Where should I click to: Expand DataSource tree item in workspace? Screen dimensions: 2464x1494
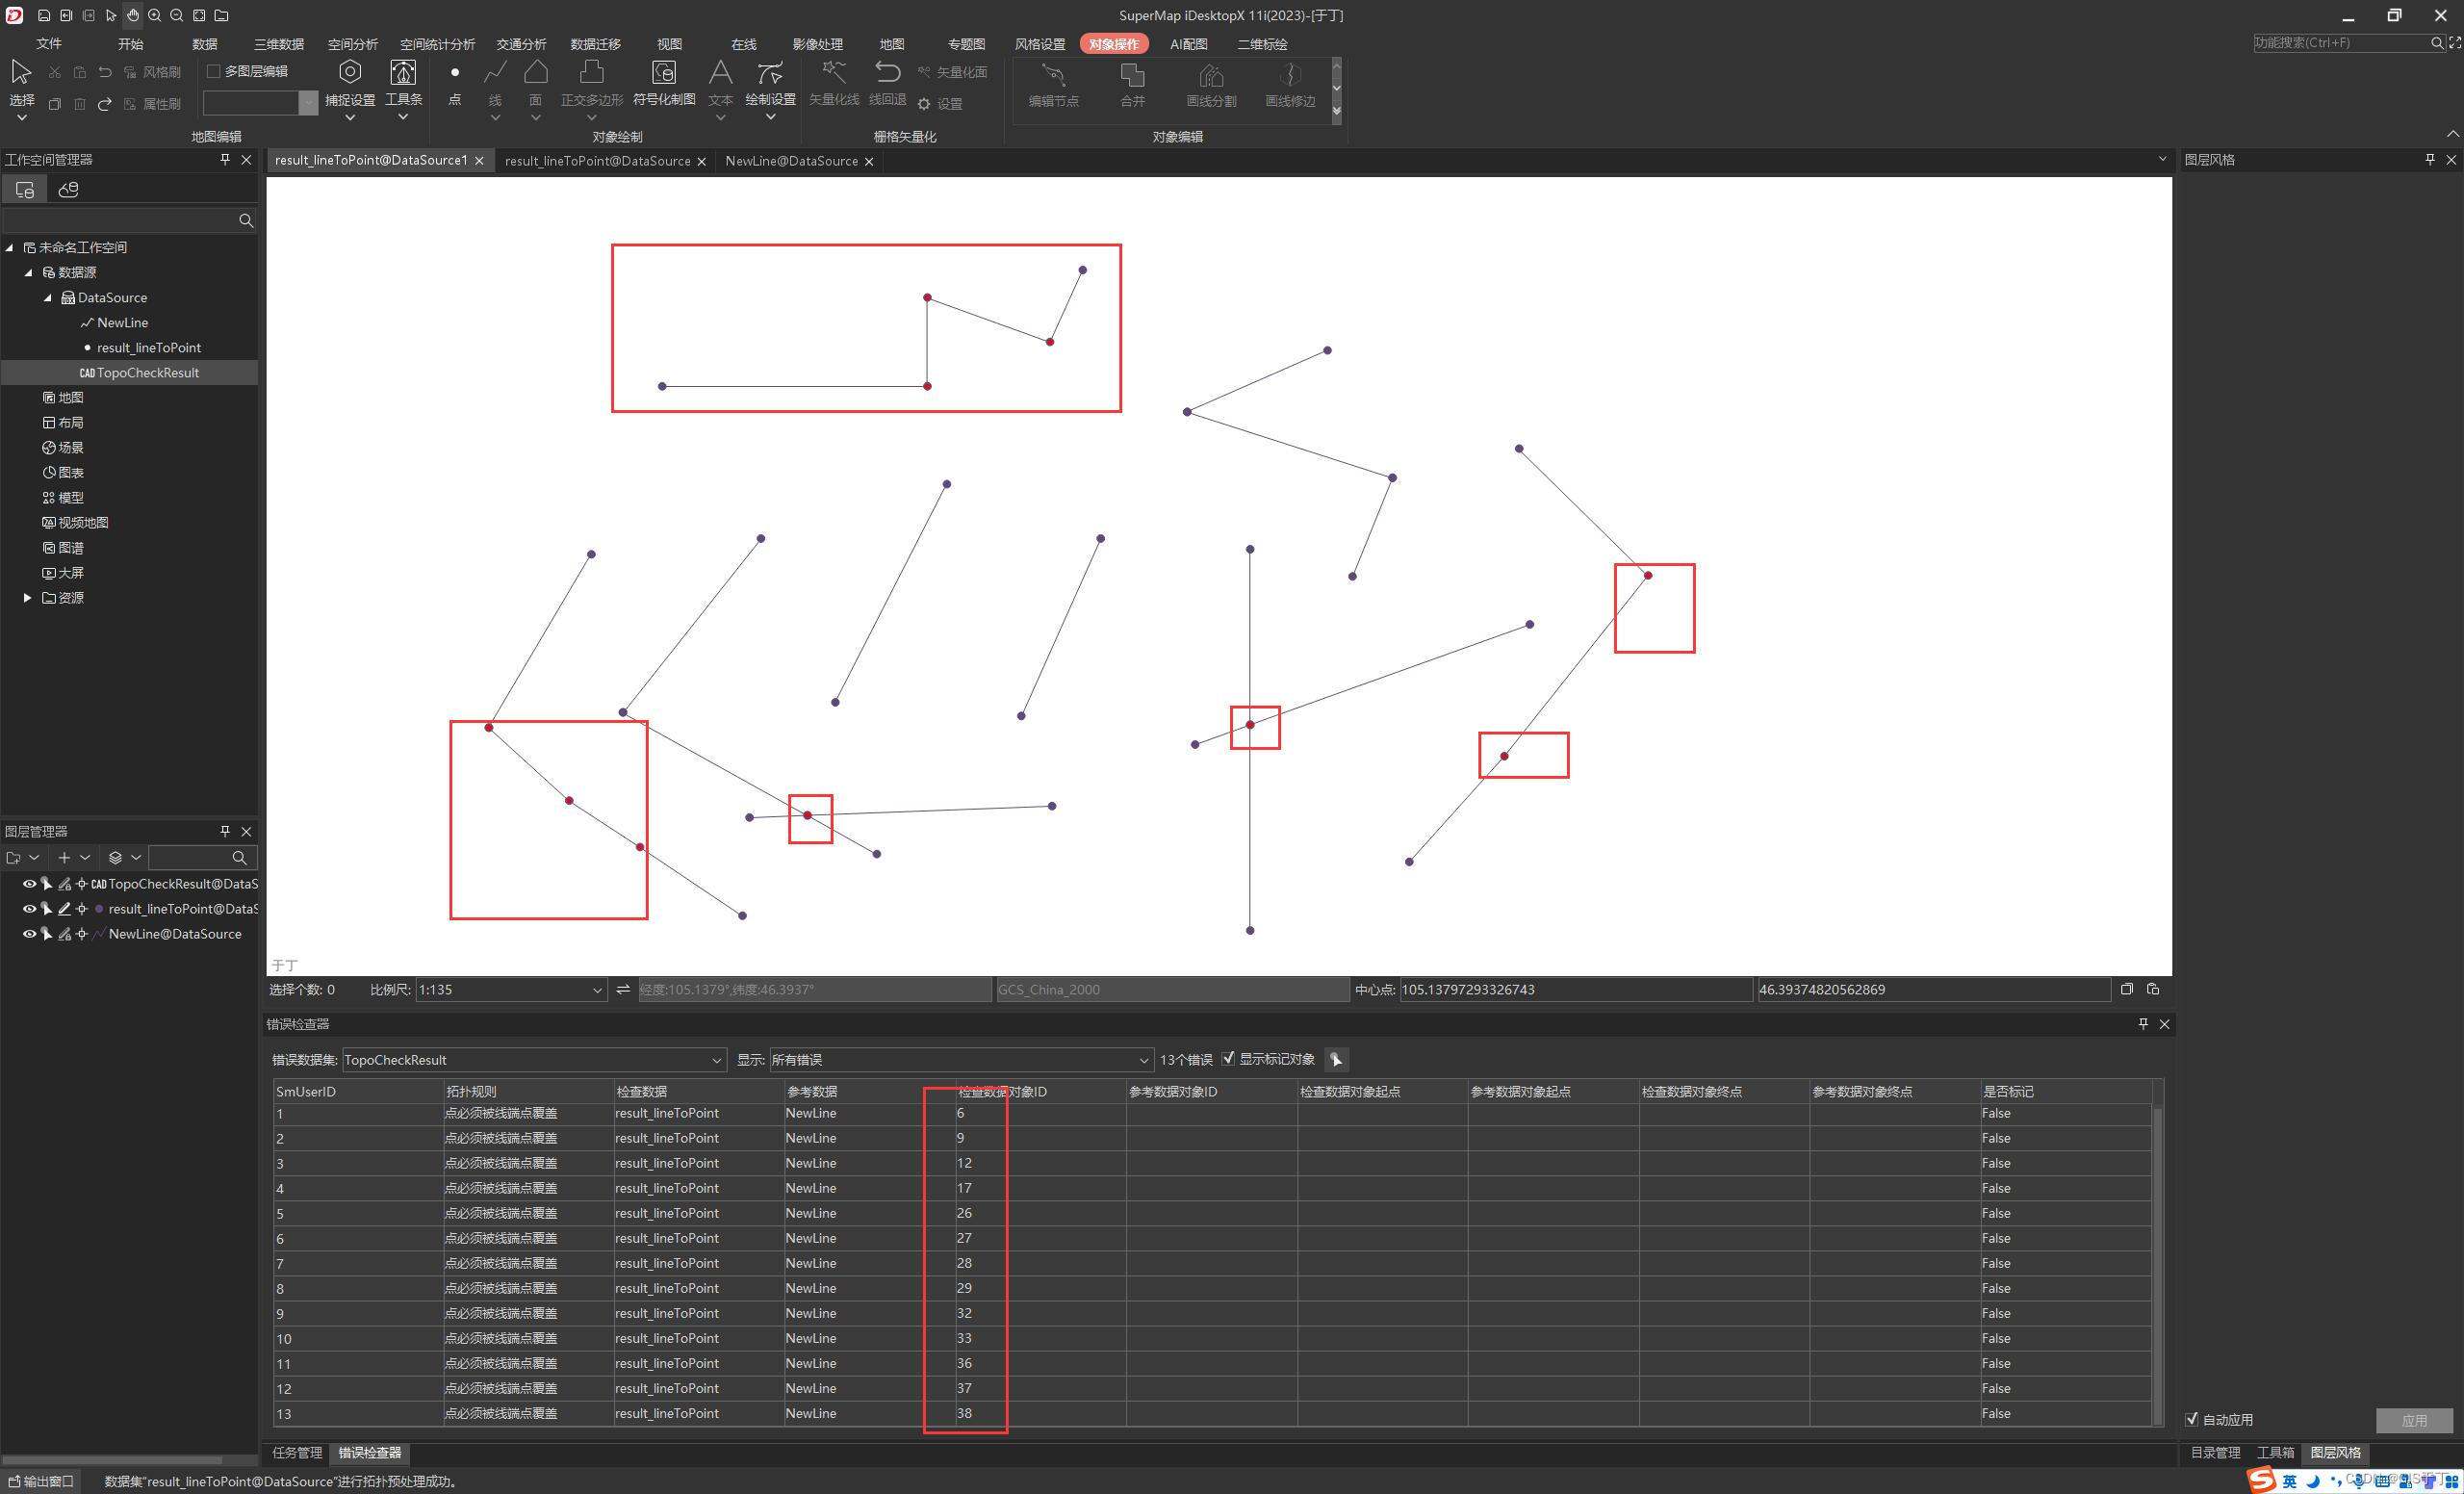tap(47, 296)
